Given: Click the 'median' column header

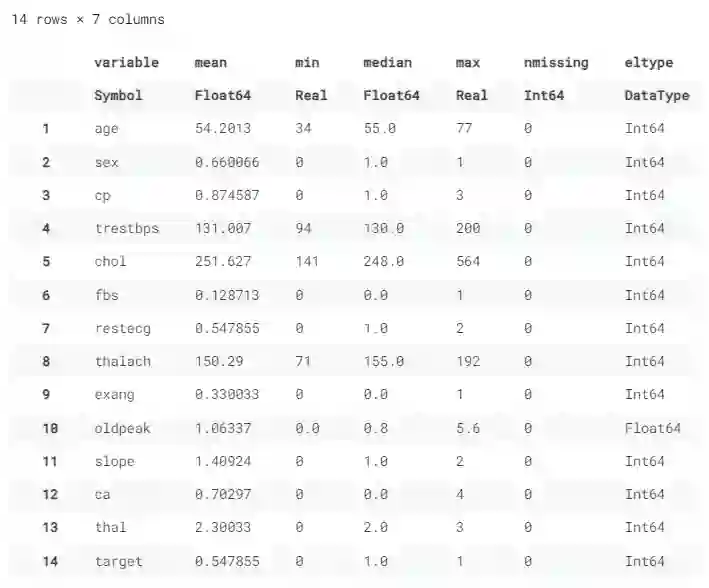Looking at the screenshot, I should tap(385, 62).
